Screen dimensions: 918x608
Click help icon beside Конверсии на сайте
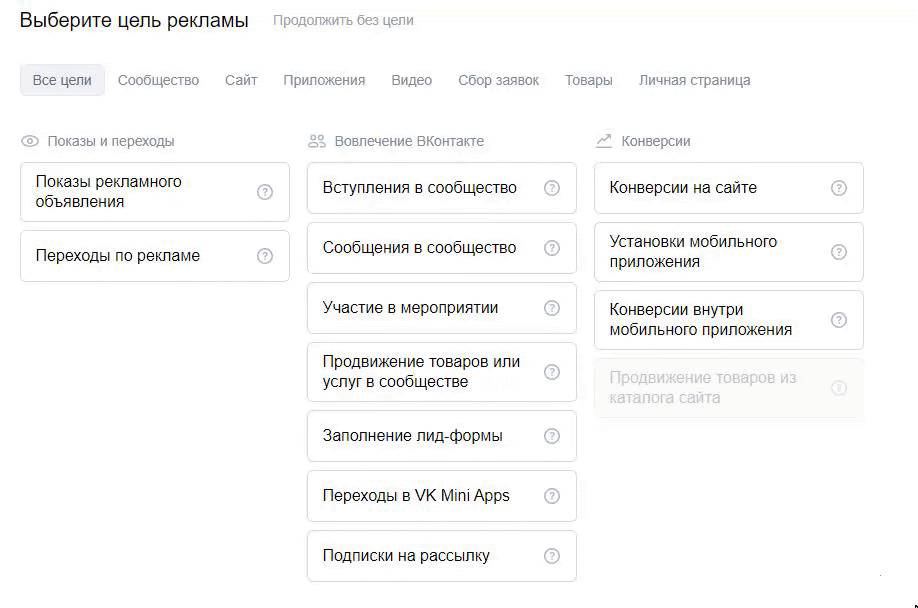838,188
